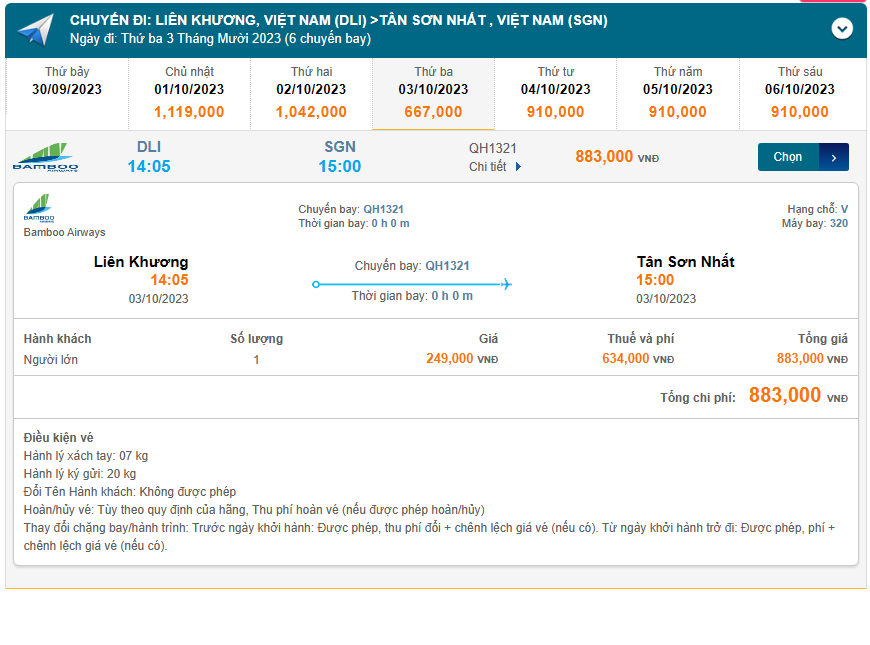Image resolution: width=870 pixels, height=645 pixels.
Task: Click the Bamboo Airways logo in details panel
Action: (x=39, y=211)
